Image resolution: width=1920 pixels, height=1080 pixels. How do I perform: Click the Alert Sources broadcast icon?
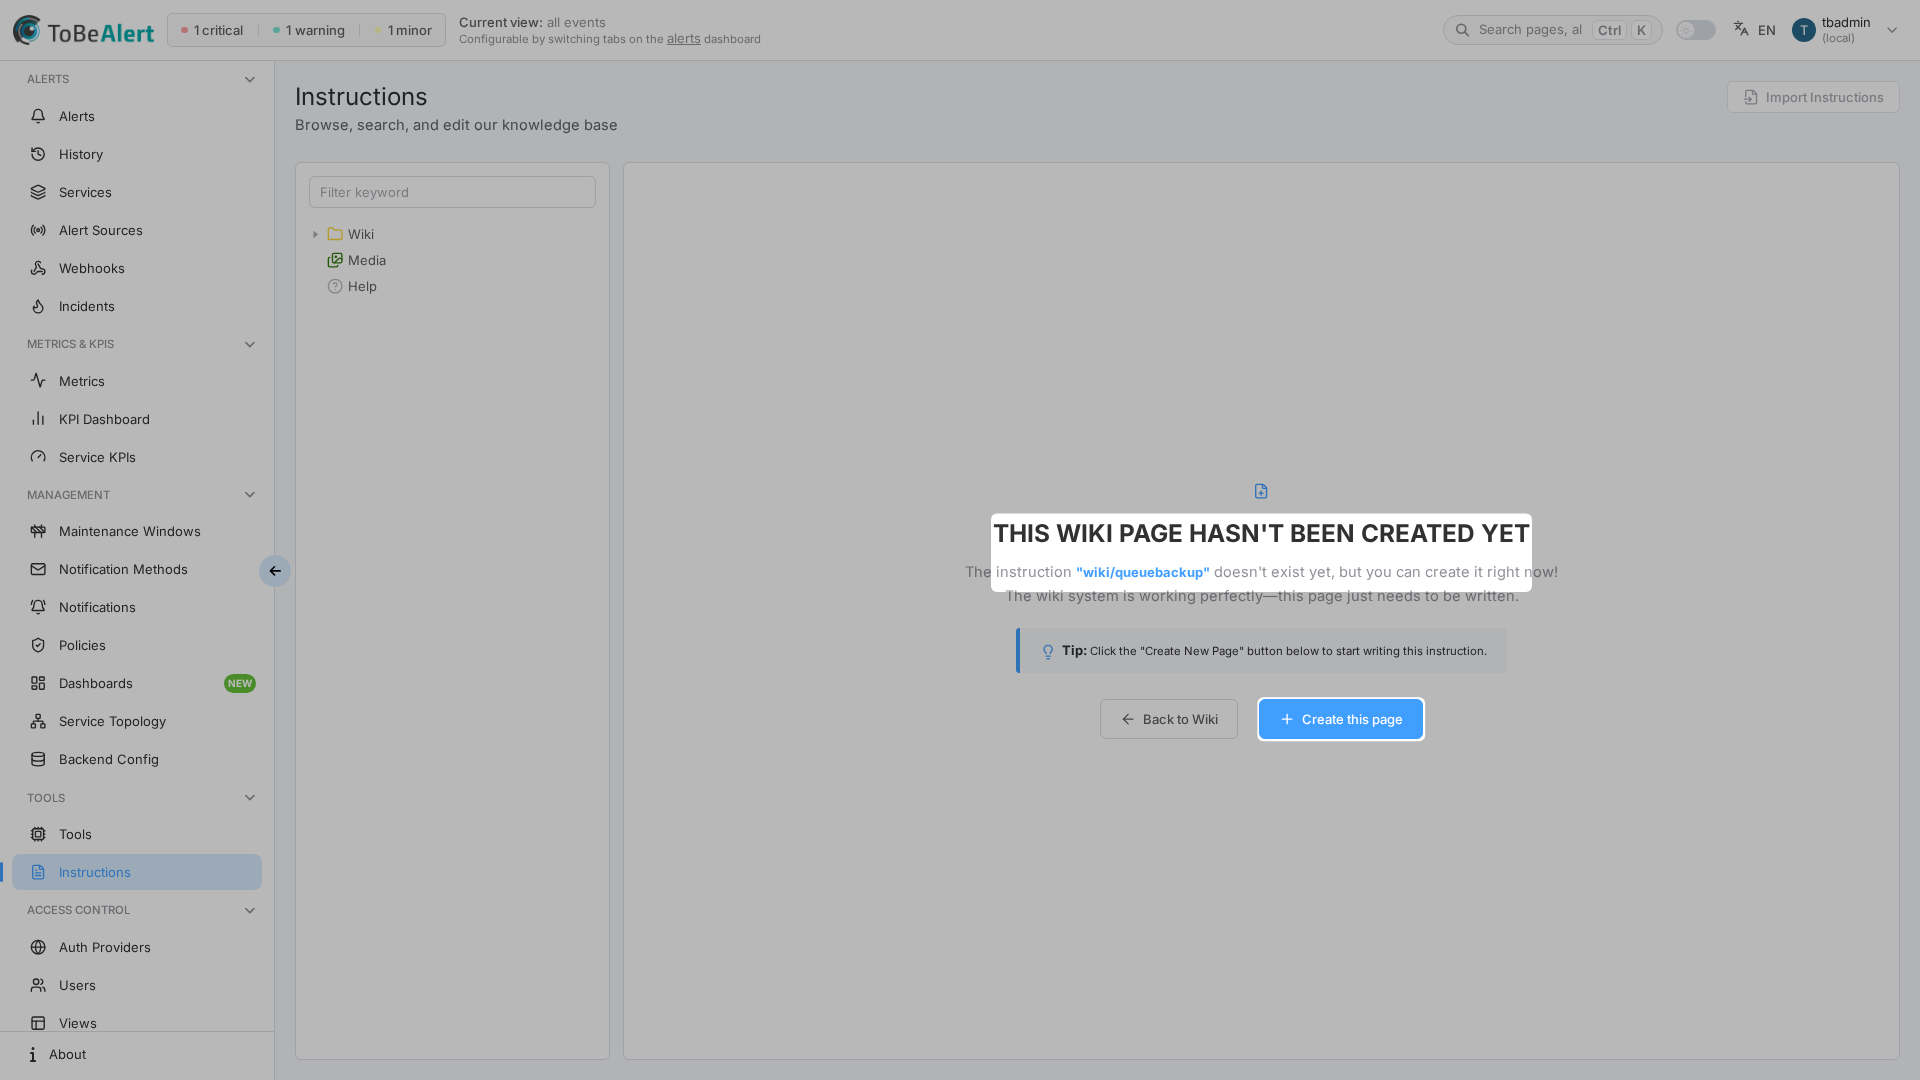pyautogui.click(x=38, y=230)
